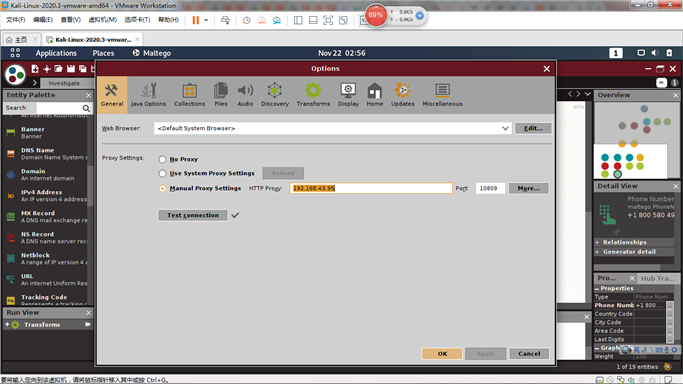Expand the Relationships section in Detail View
Viewport: 683px width, 384px height.
click(x=598, y=242)
